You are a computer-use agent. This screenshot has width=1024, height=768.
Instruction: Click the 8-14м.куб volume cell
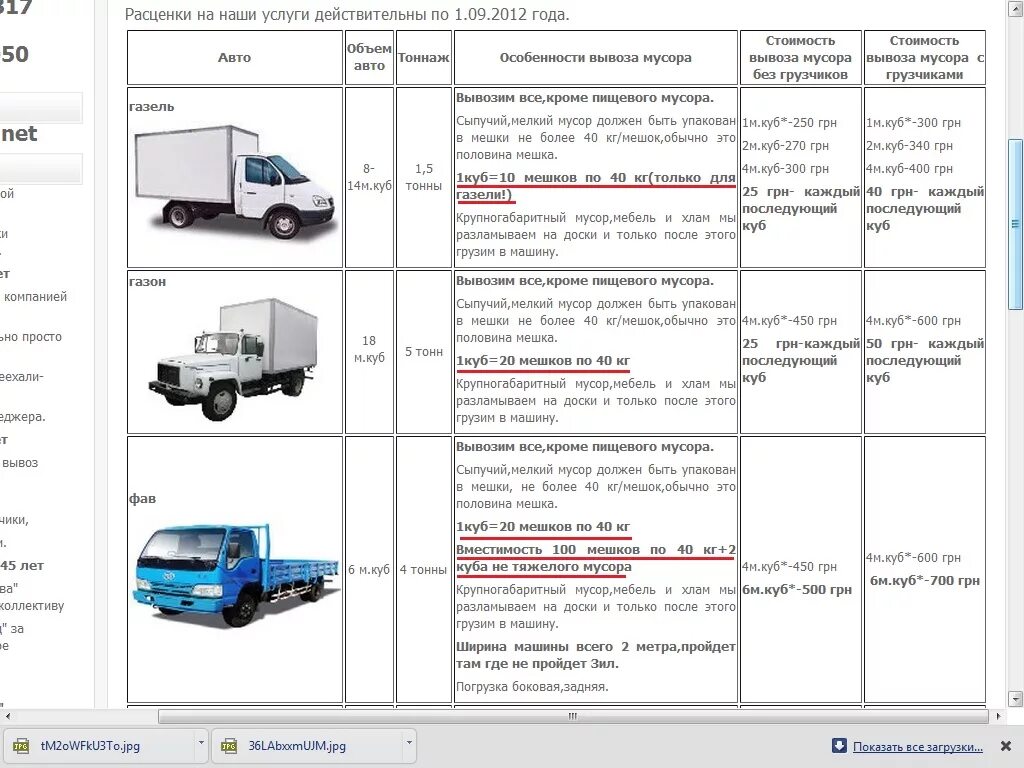coord(369,177)
